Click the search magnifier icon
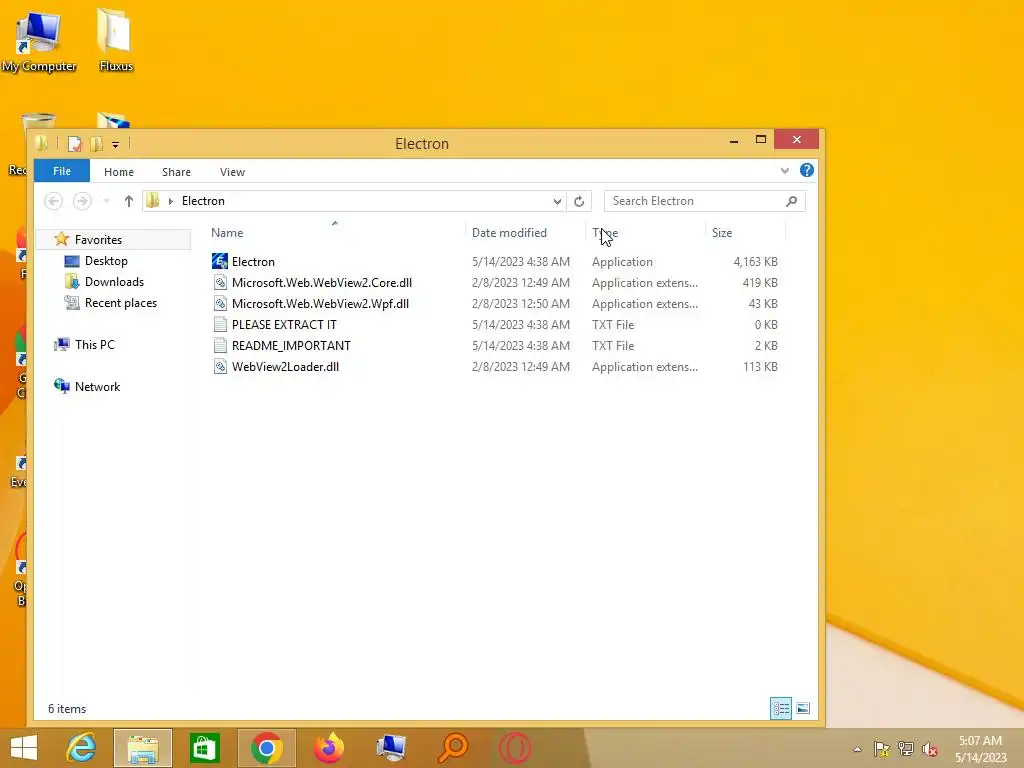This screenshot has width=1024, height=768. (792, 201)
